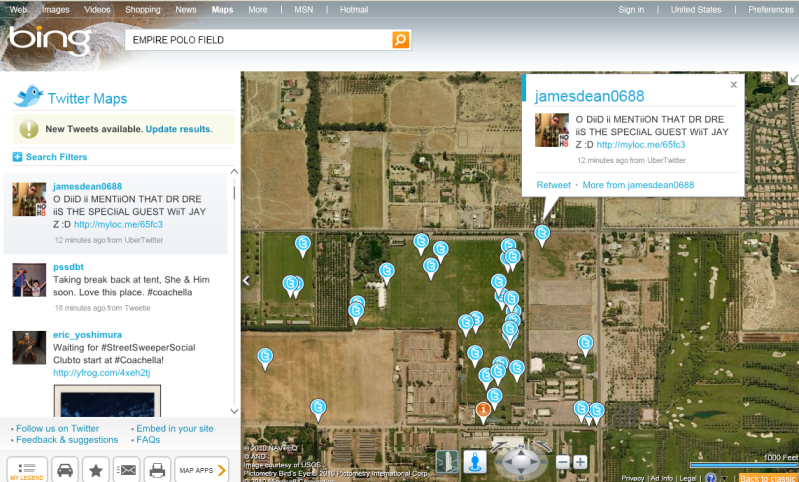Expand Search Filters
The width and height of the screenshot is (799, 482).
[50, 157]
